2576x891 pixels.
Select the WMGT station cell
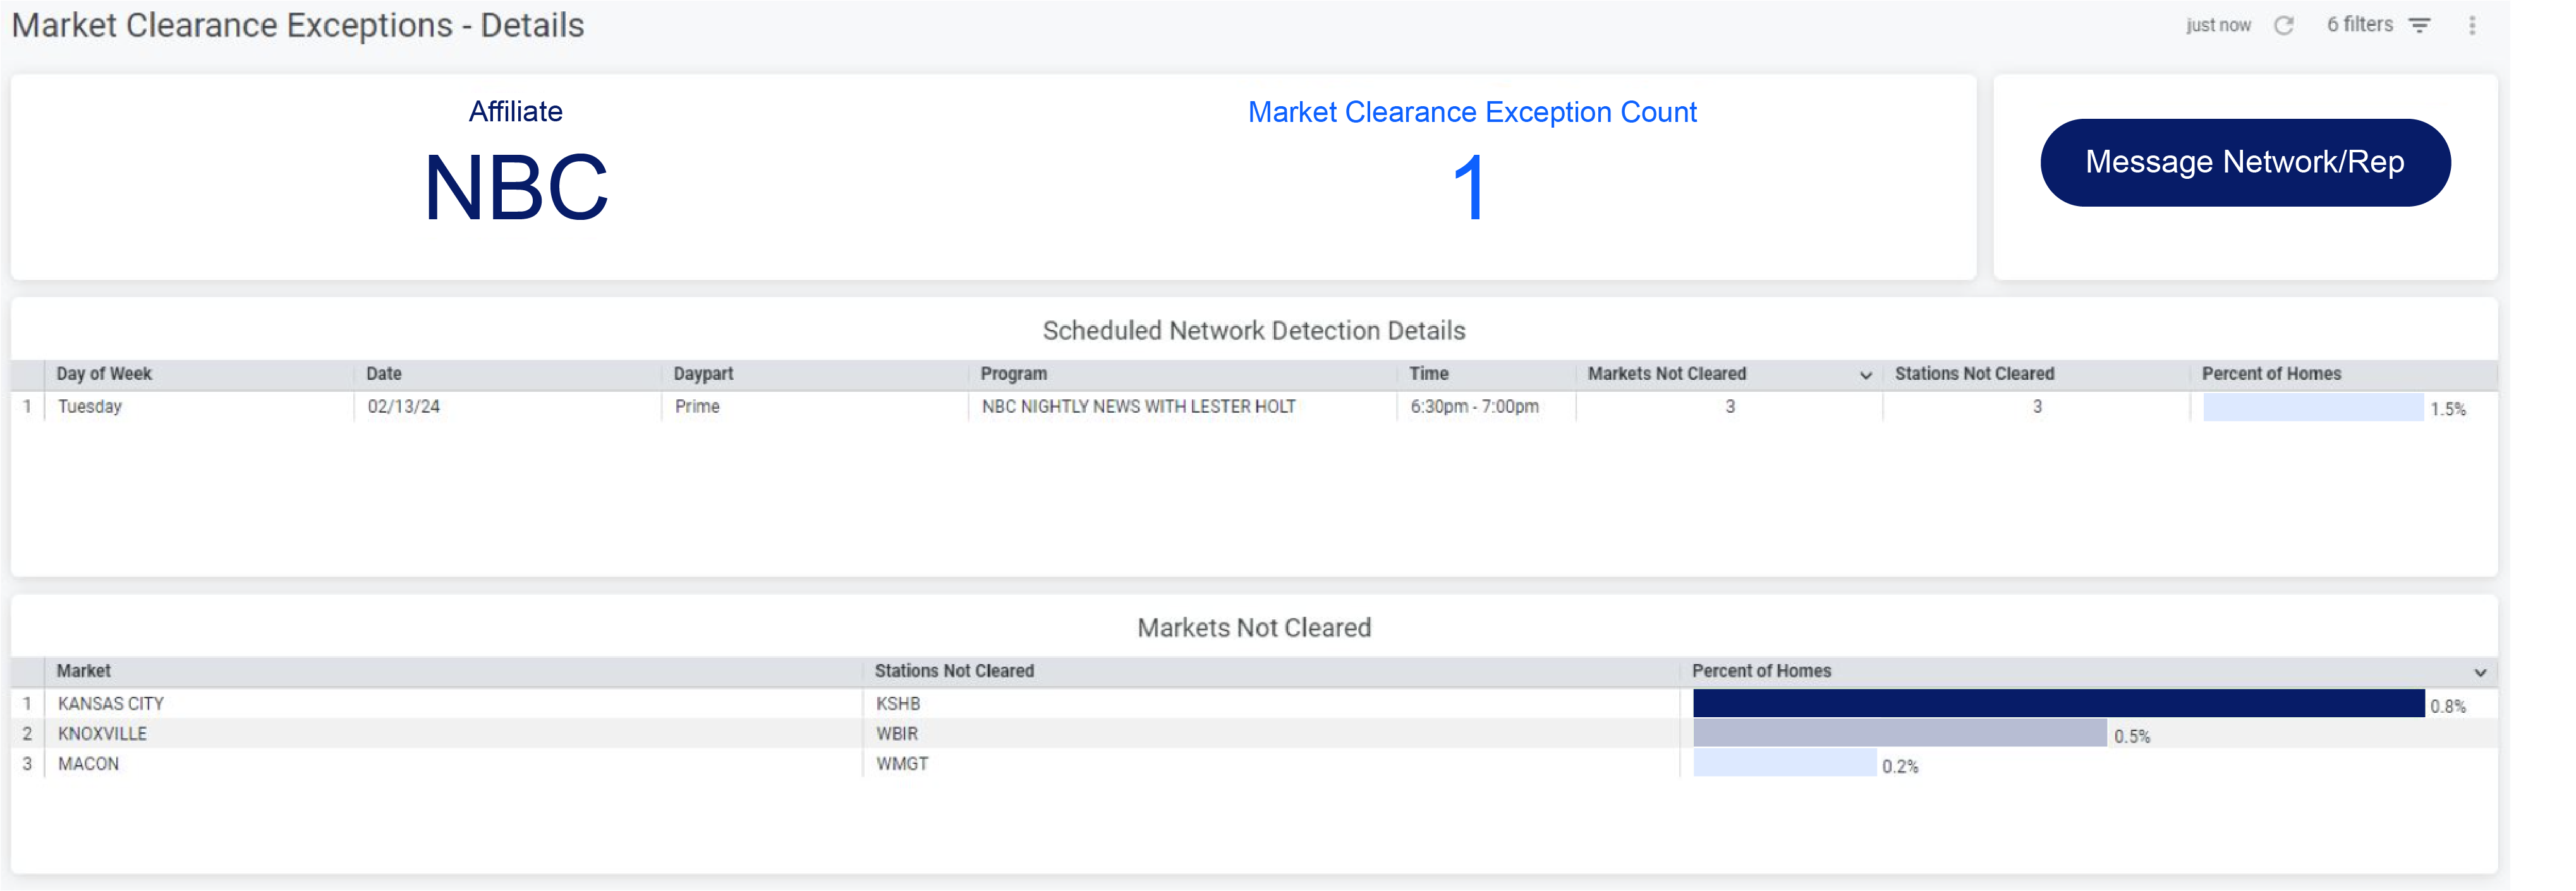[x=1271, y=763]
